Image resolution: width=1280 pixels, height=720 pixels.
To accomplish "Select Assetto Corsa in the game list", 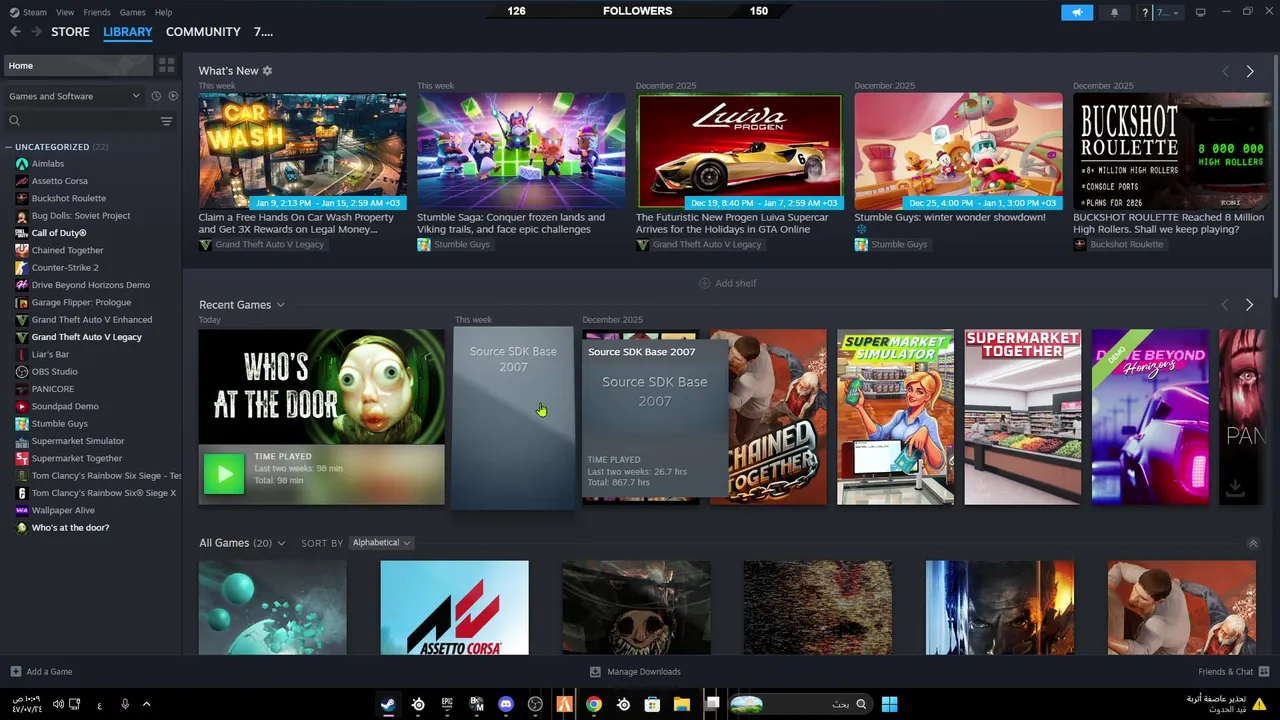I will click(x=59, y=181).
